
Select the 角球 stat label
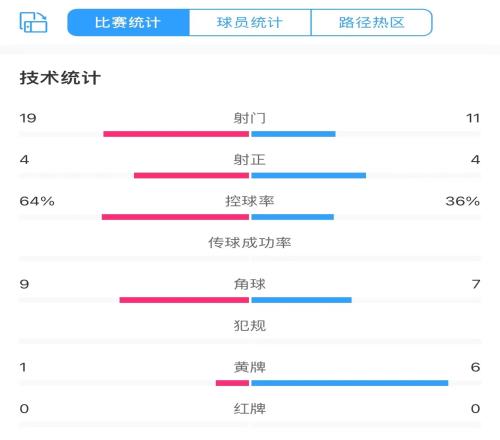pyautogui.click(x=250, y=284)
